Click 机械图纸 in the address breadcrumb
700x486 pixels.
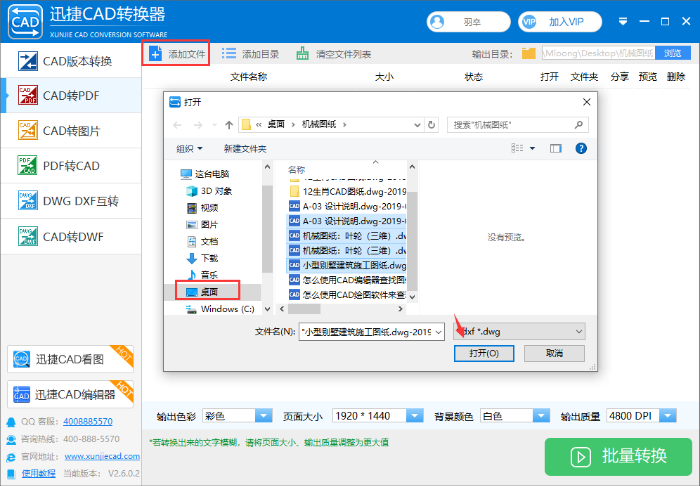pyautogui.click(x=319, y=125)
